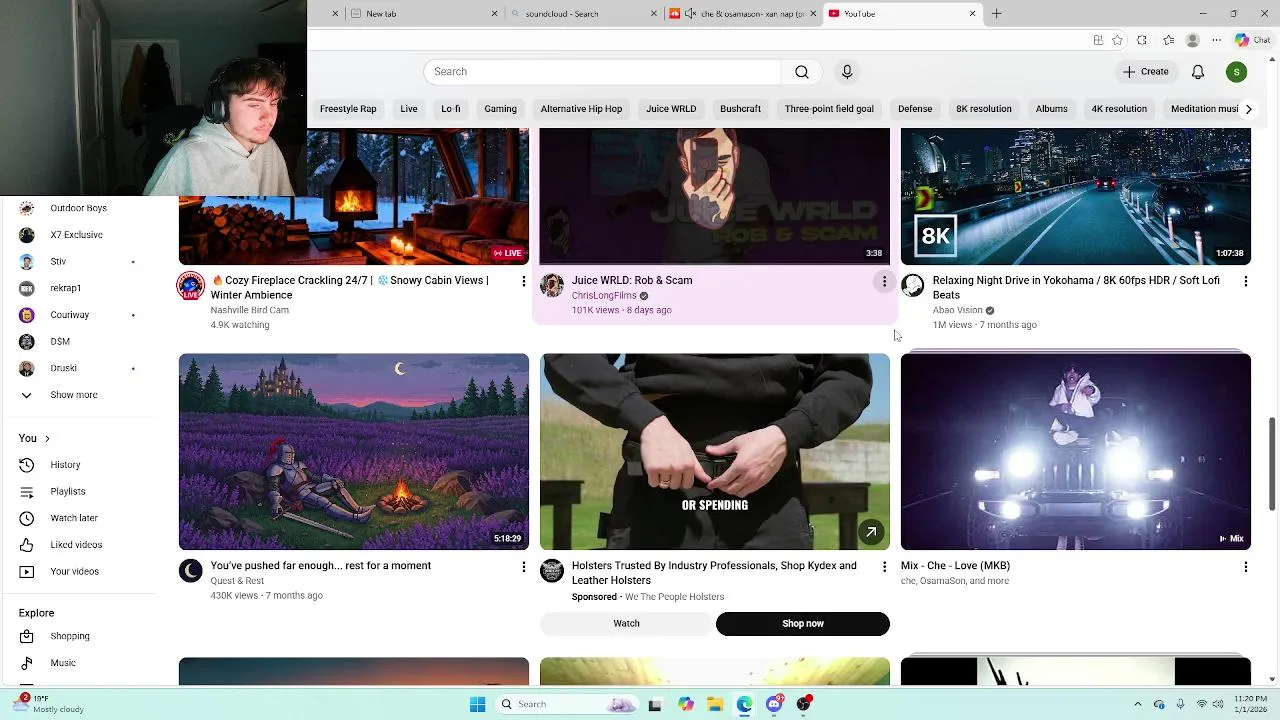Open the Windows Start menu
The image size is (1280, 720).
[477, 704]
